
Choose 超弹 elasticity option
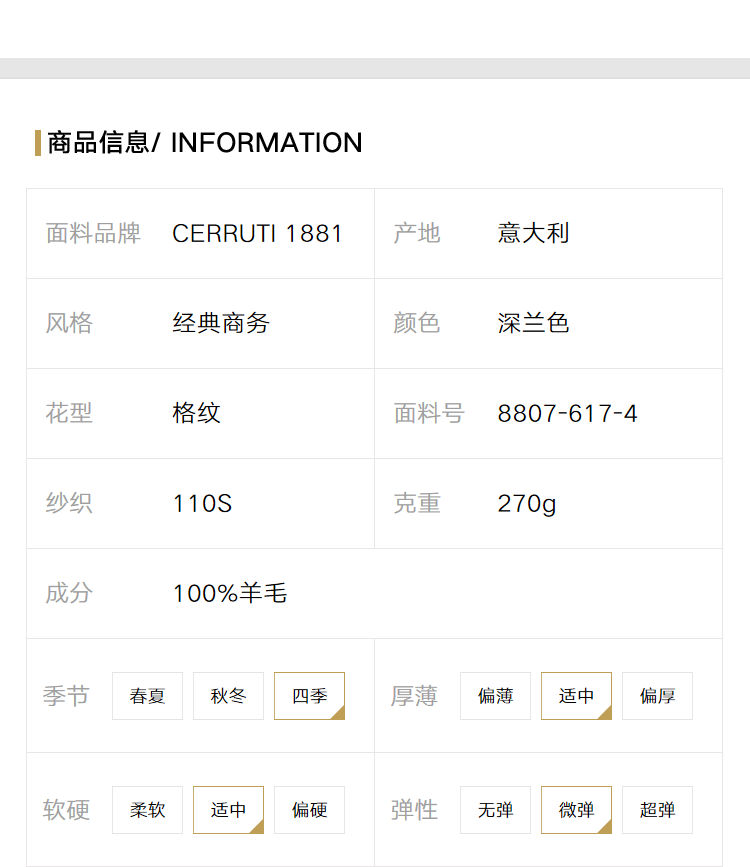click(658, 809)
